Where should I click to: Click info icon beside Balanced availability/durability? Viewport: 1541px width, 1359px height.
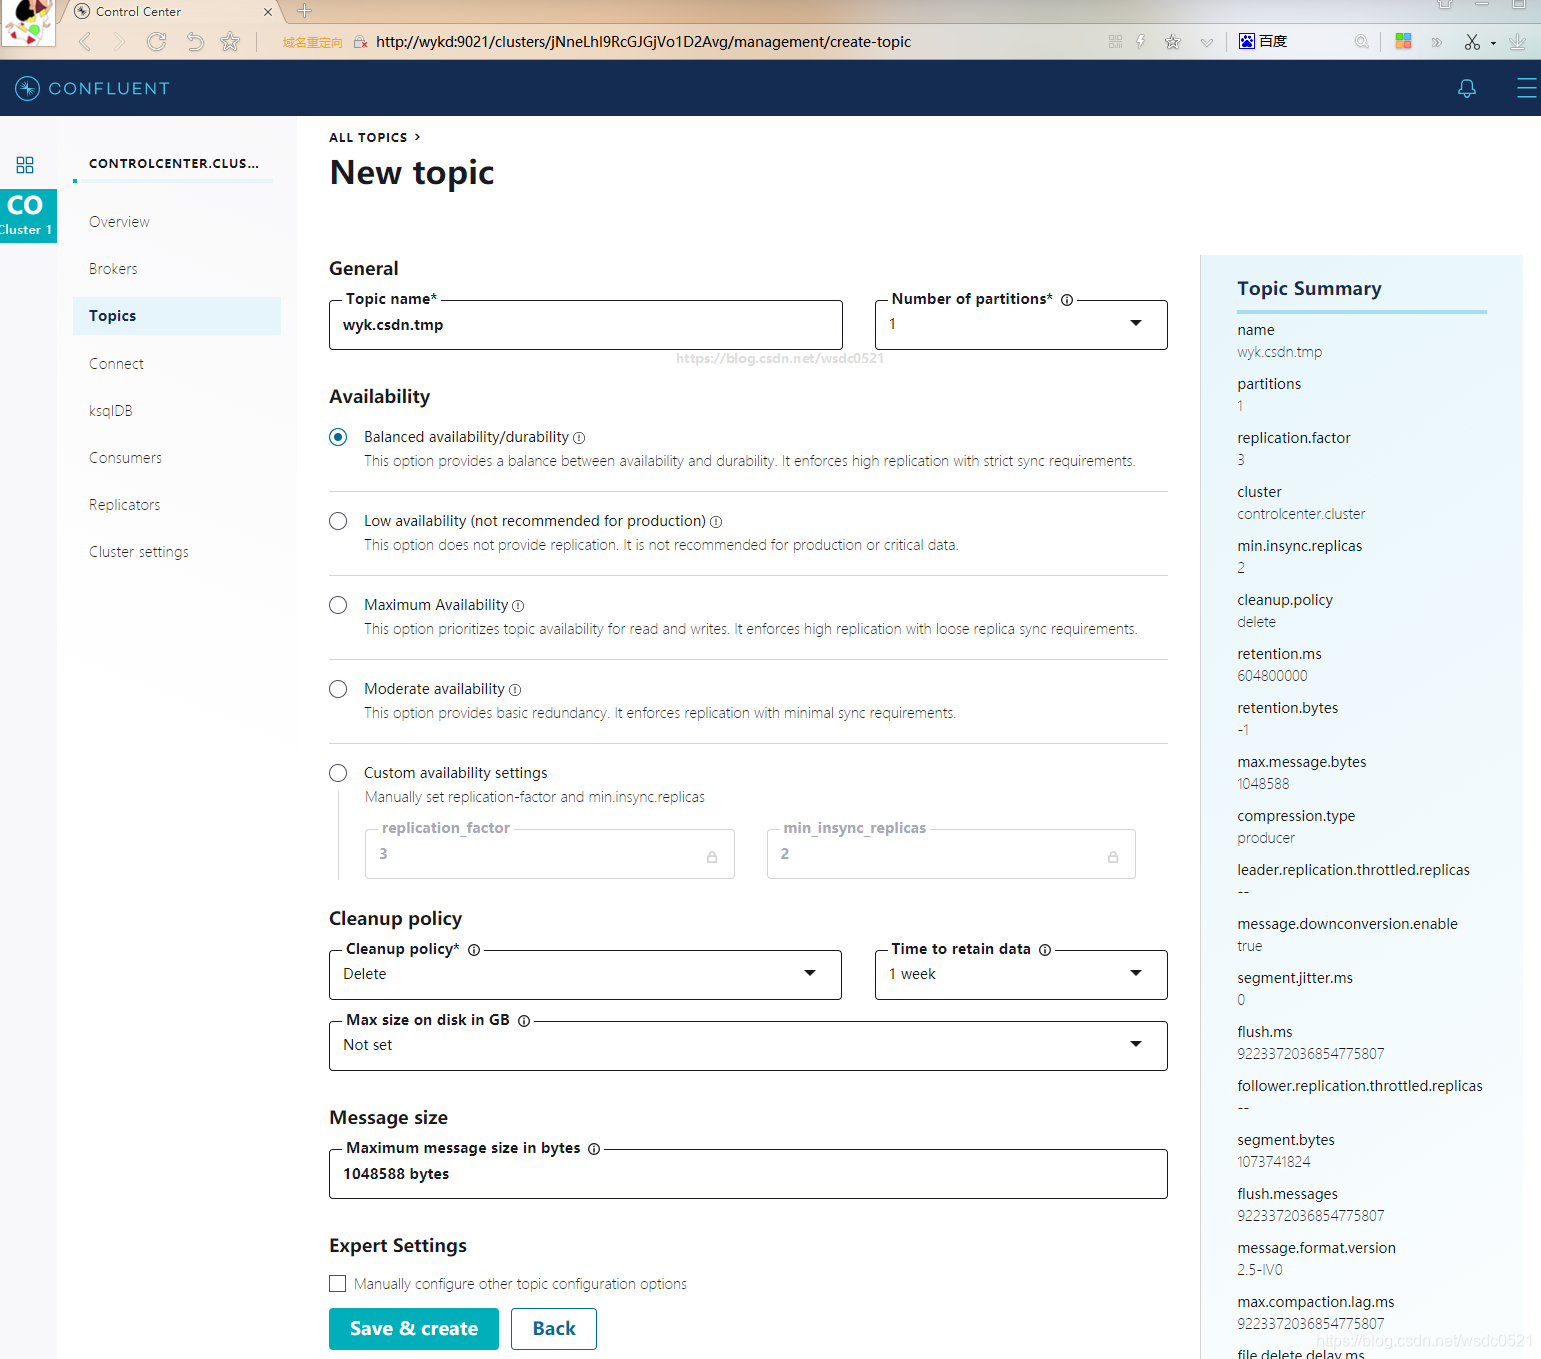tap(579, 438)
